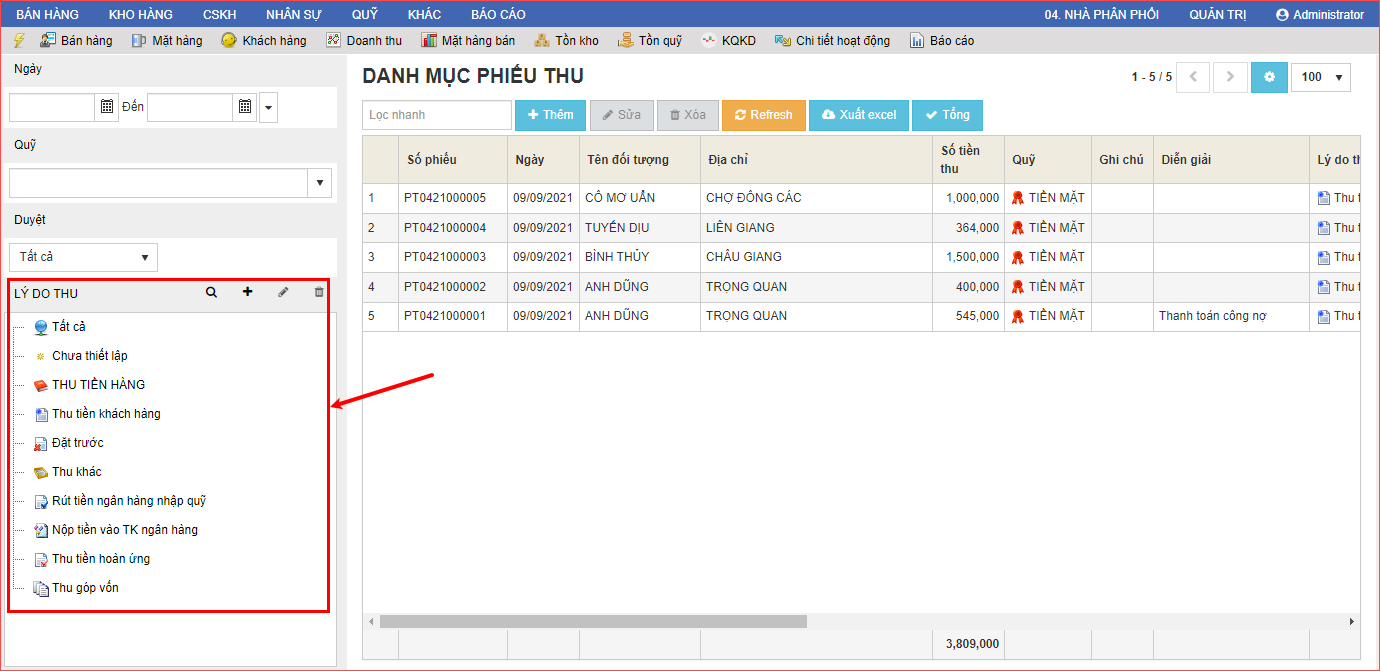
Task: Click the Lọc nhanh filter field
Action: (x=437, y=115)
